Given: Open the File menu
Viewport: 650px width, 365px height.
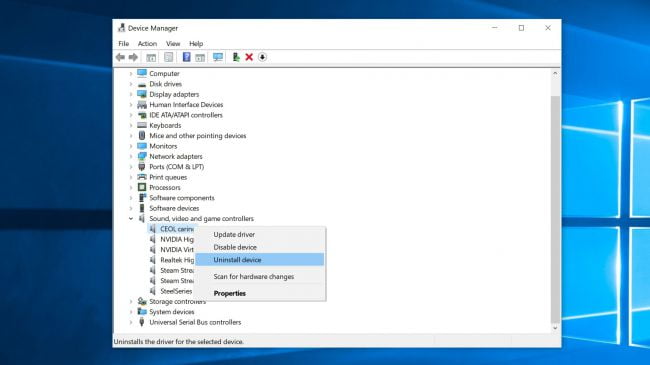Looking at the screenshot, I should click(x=124, y=44).
